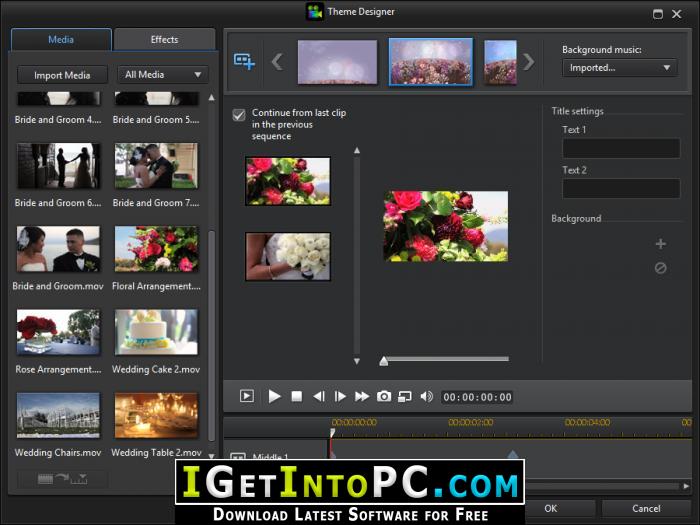
Task: Mute audio with the speaker icon
Action: click(426, 396)
